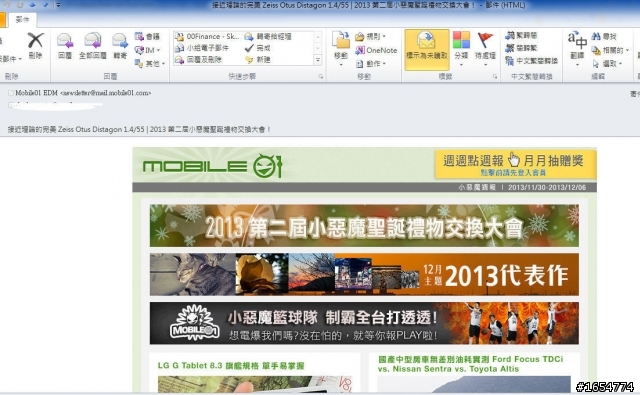Image resolution: width=640 pixels, height=395 pixels.
Task: Forward the mail with 轉寄 icon
Action: click(x=120, y=46)
